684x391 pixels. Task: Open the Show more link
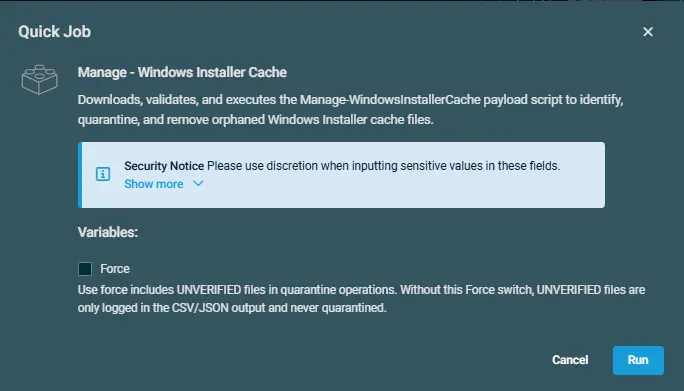pyautogui.click(x=154, y=184)
